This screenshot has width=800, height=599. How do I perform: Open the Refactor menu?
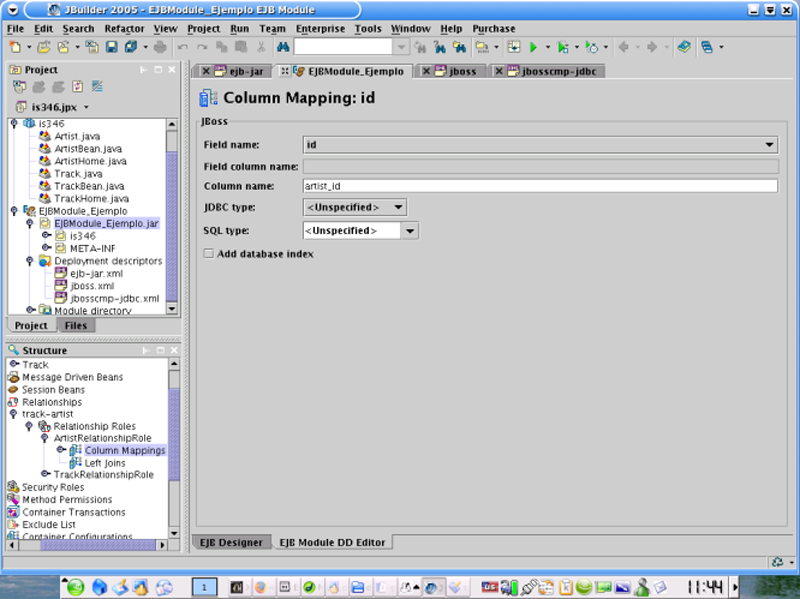pos(124,29)
